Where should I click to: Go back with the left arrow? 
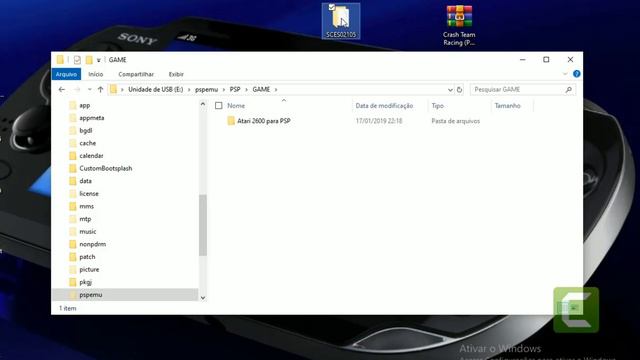(x=62, y=89)
